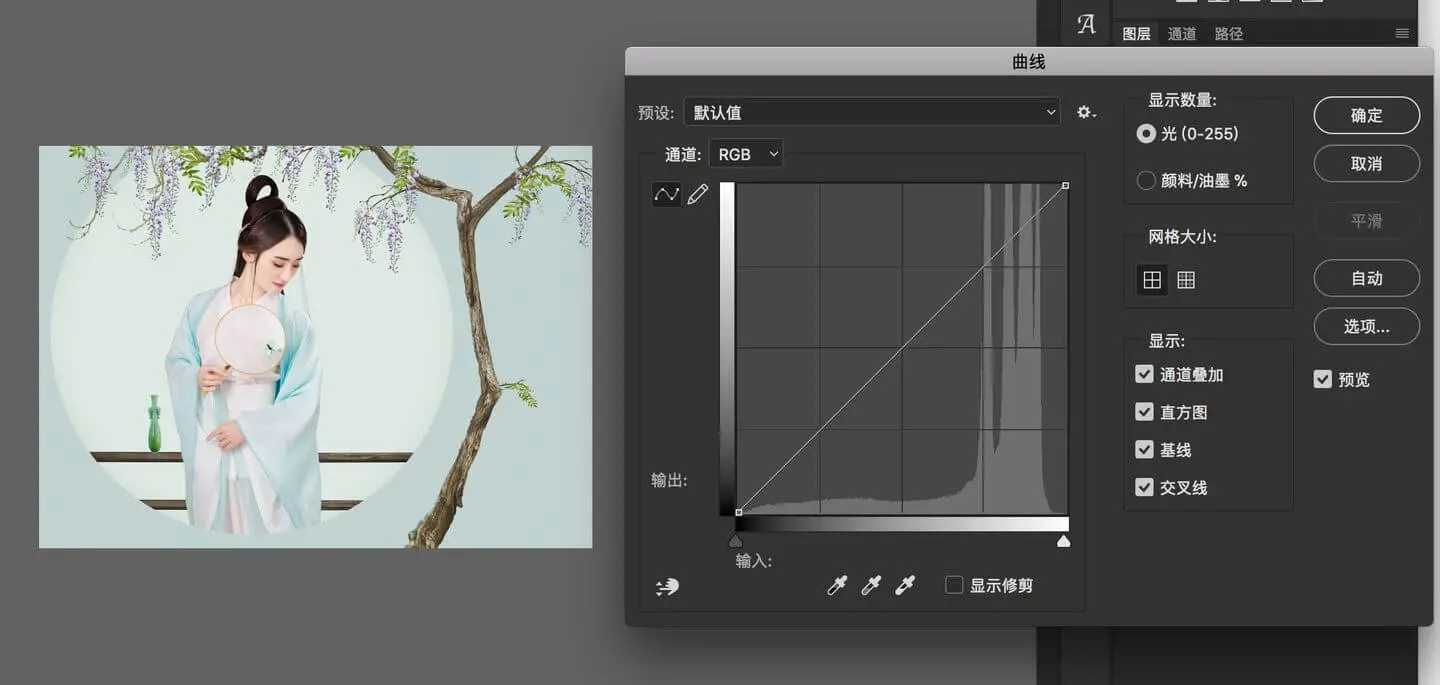This screenshot has height=685, width=1440.
Task: Click the white point input slider
Action: [x=1063, y=541]
